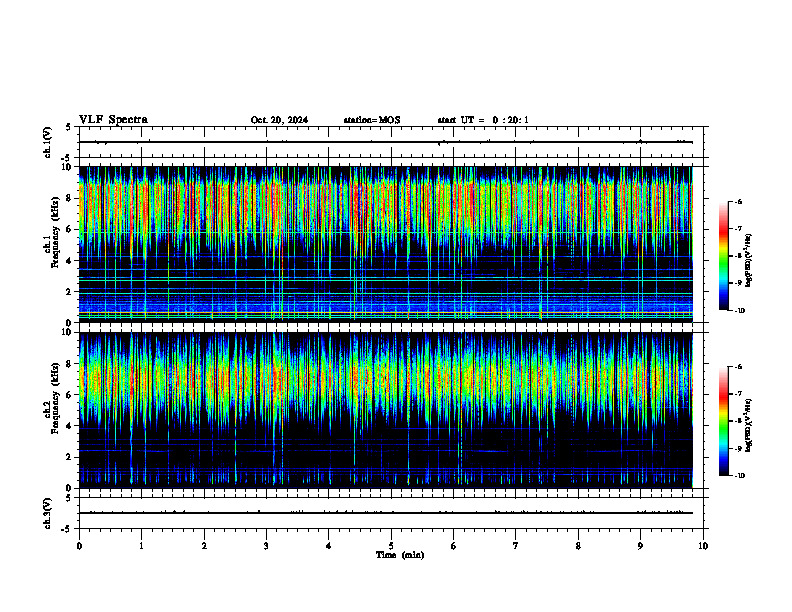Click the ch.2 'Frequency (kHz)' axis label
The image size is (792, 612).
[54, 398]
